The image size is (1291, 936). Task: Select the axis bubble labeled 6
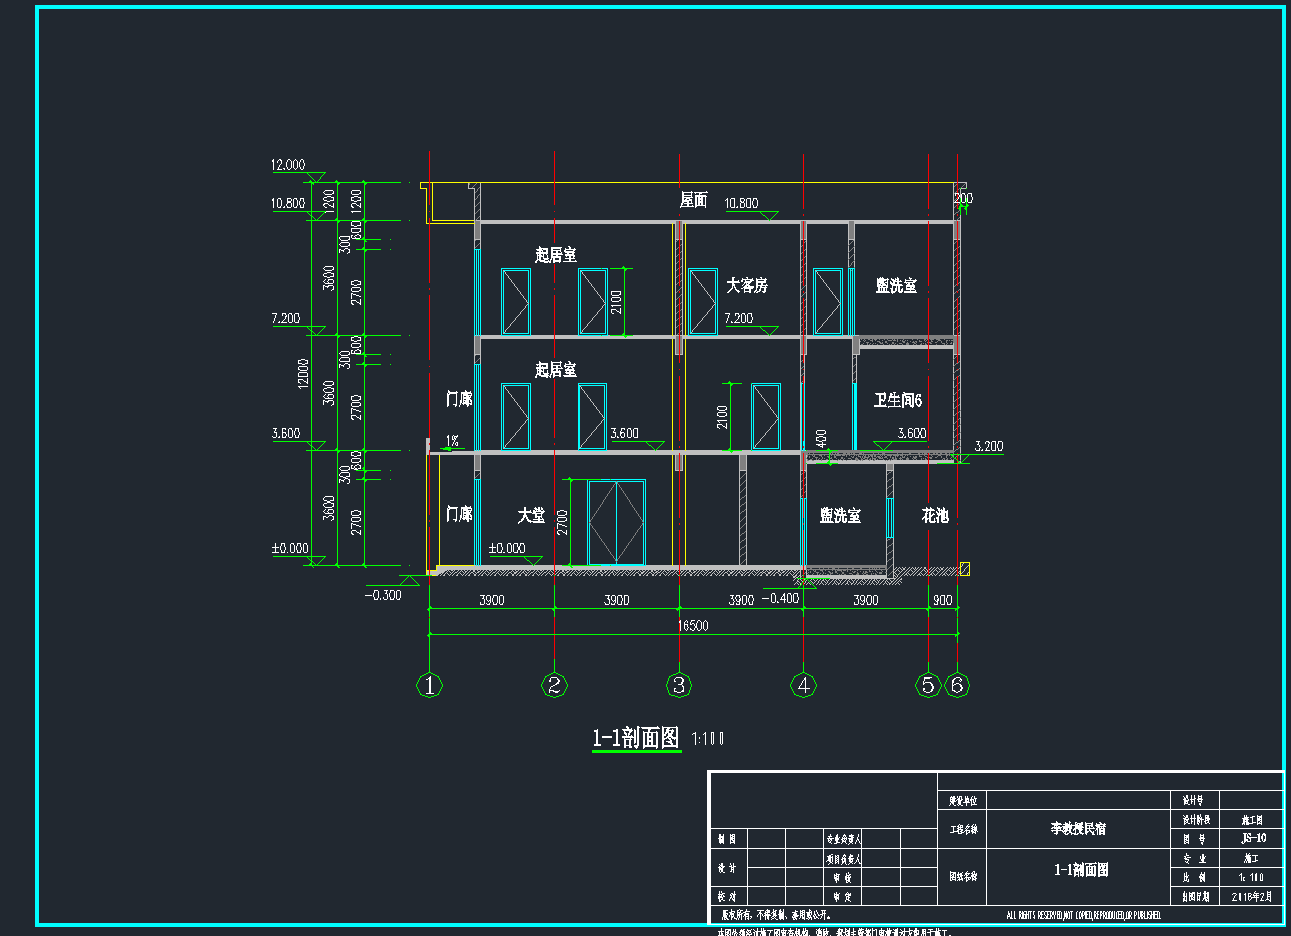tap(957, 685)
